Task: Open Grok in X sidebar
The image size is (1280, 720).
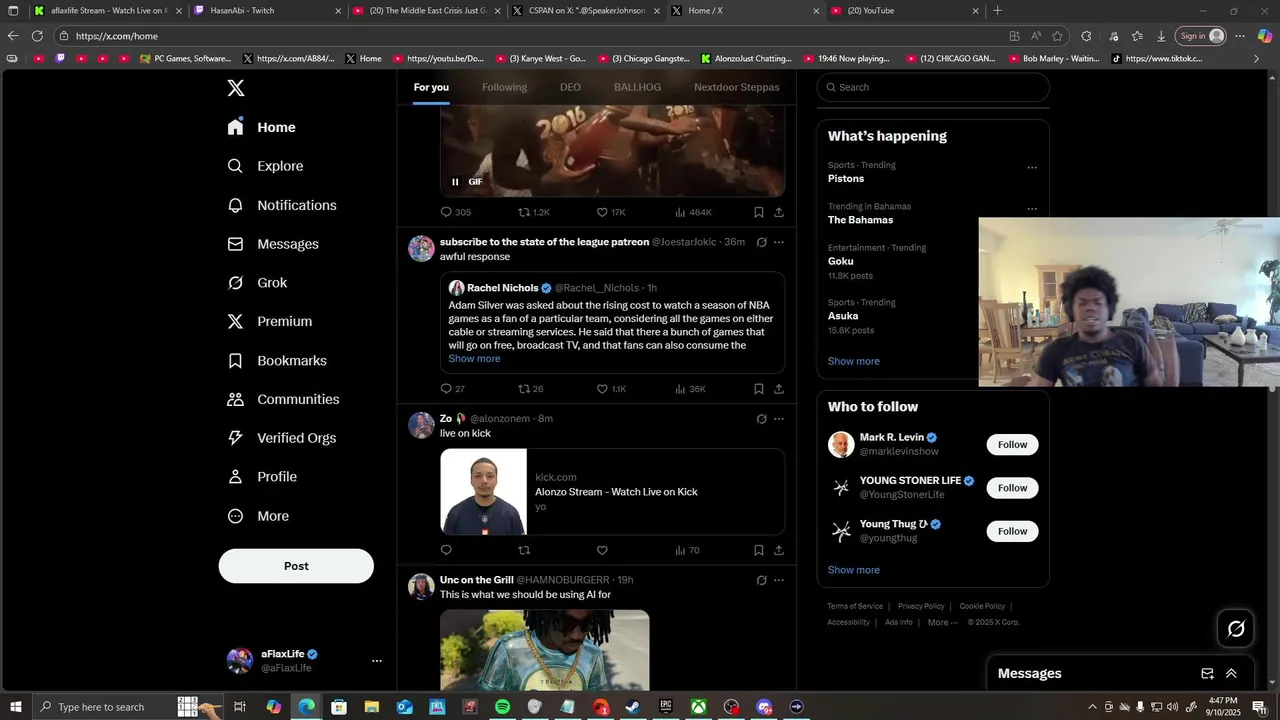Action: tap(258, 283)
